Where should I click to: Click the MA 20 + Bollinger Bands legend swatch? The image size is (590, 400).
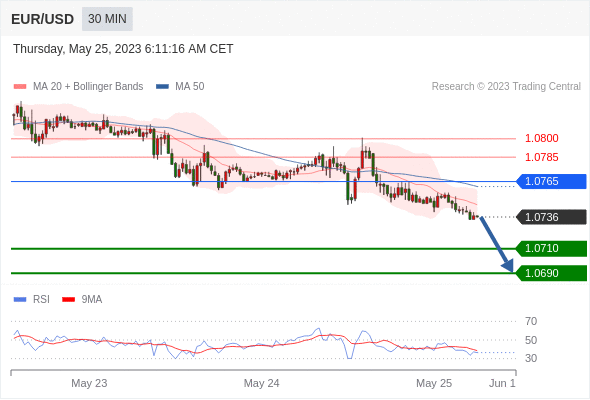20,87
